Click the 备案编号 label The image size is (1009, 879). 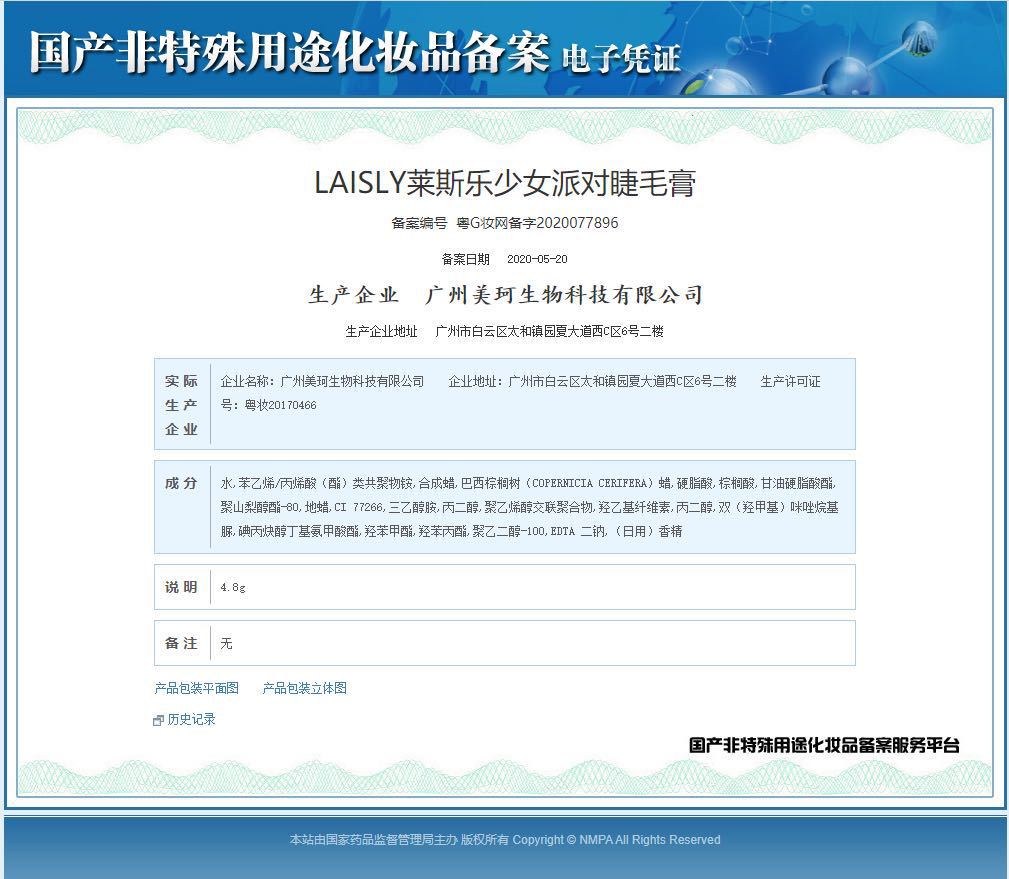click(x=419, y=223)
